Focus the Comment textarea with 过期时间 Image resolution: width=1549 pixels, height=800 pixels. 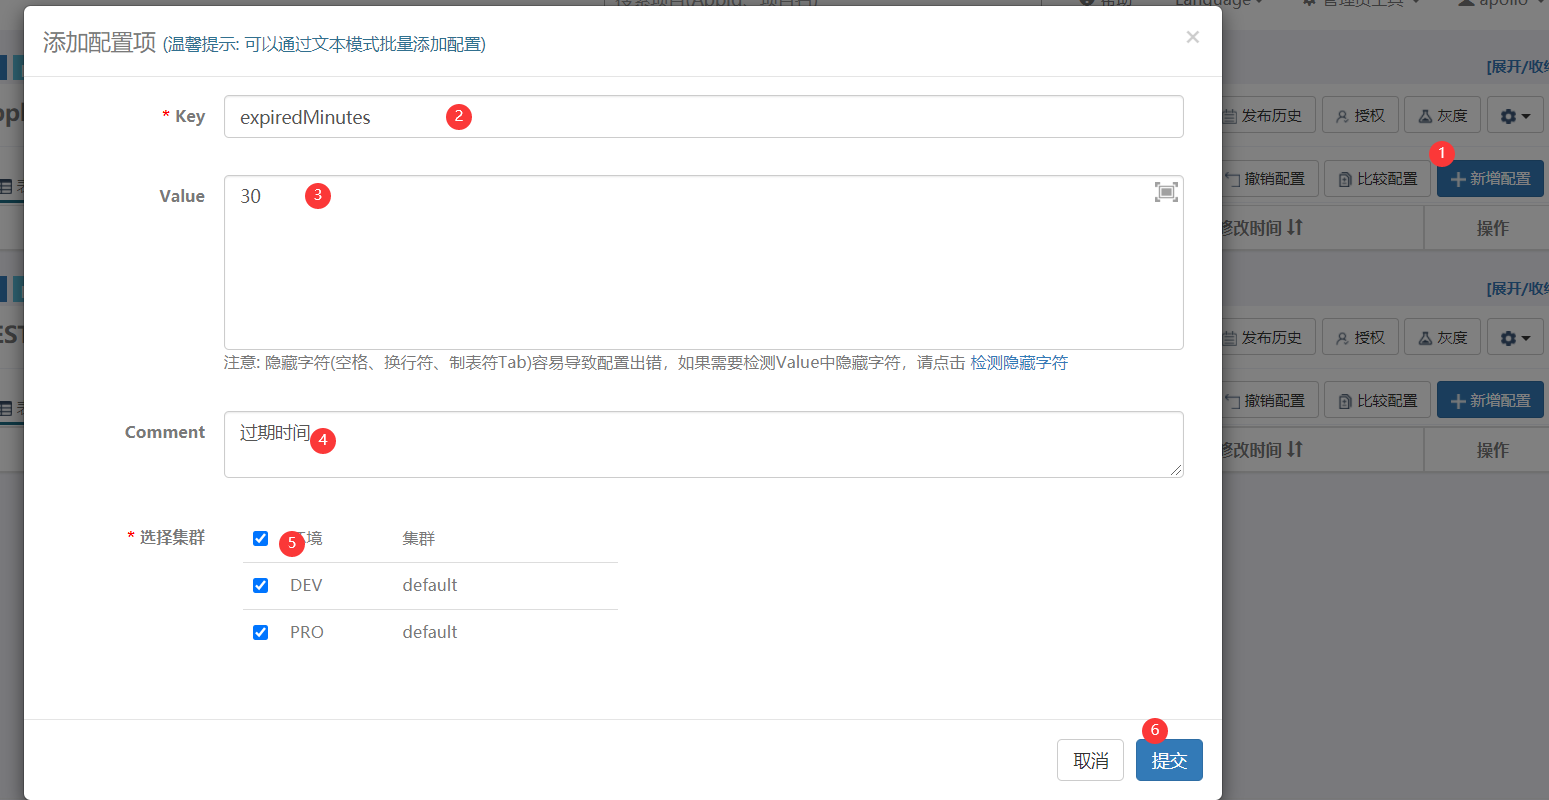(x=704, y=444)
